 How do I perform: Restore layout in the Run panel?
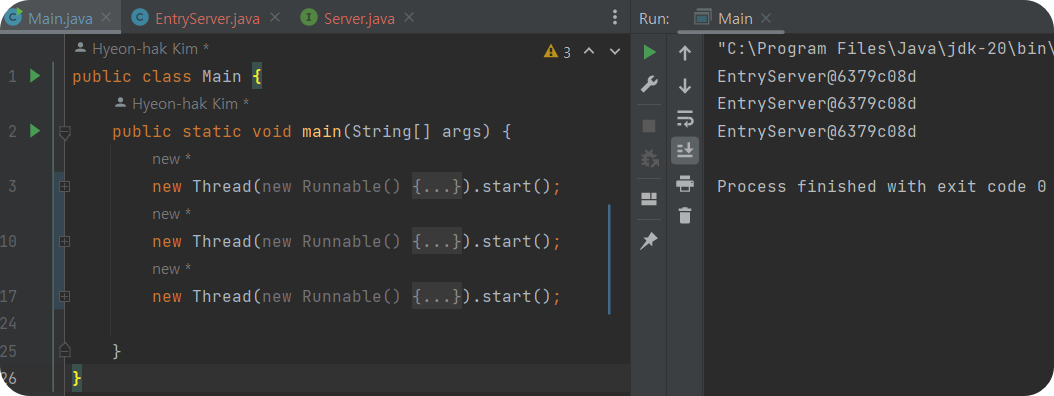(649, 199)
